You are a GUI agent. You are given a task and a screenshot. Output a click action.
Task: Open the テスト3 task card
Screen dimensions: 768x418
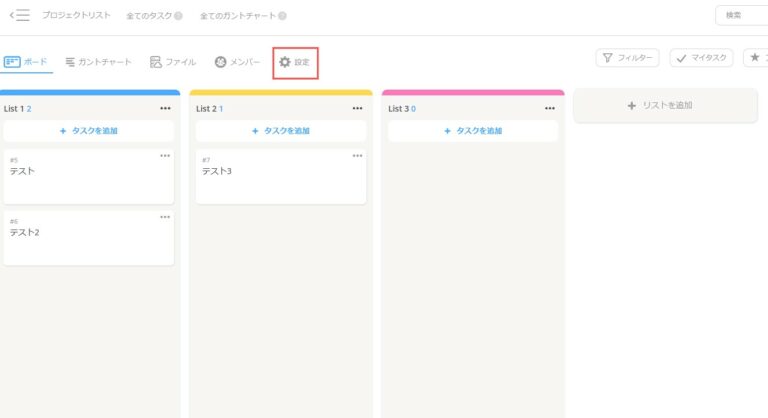(x=280, y=177)
